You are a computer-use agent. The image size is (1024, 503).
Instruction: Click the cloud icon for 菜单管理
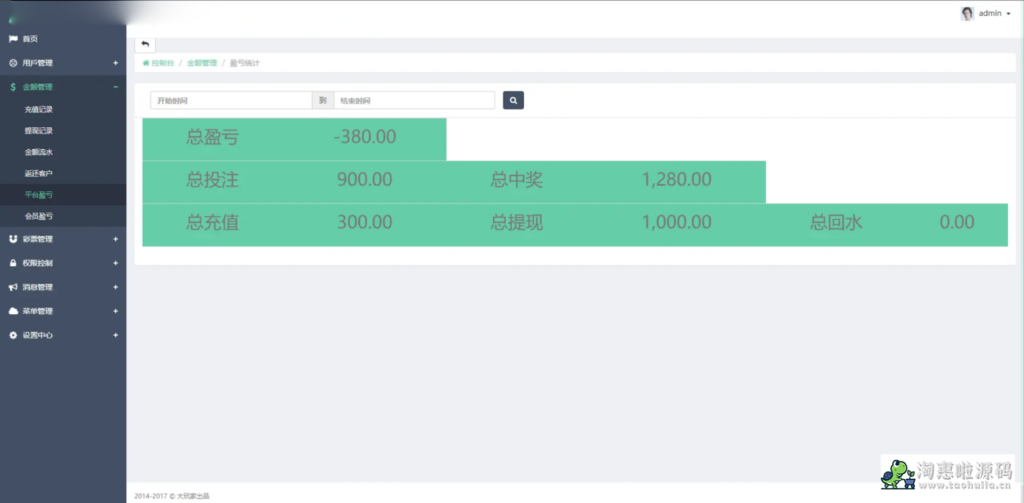[13, 311]
